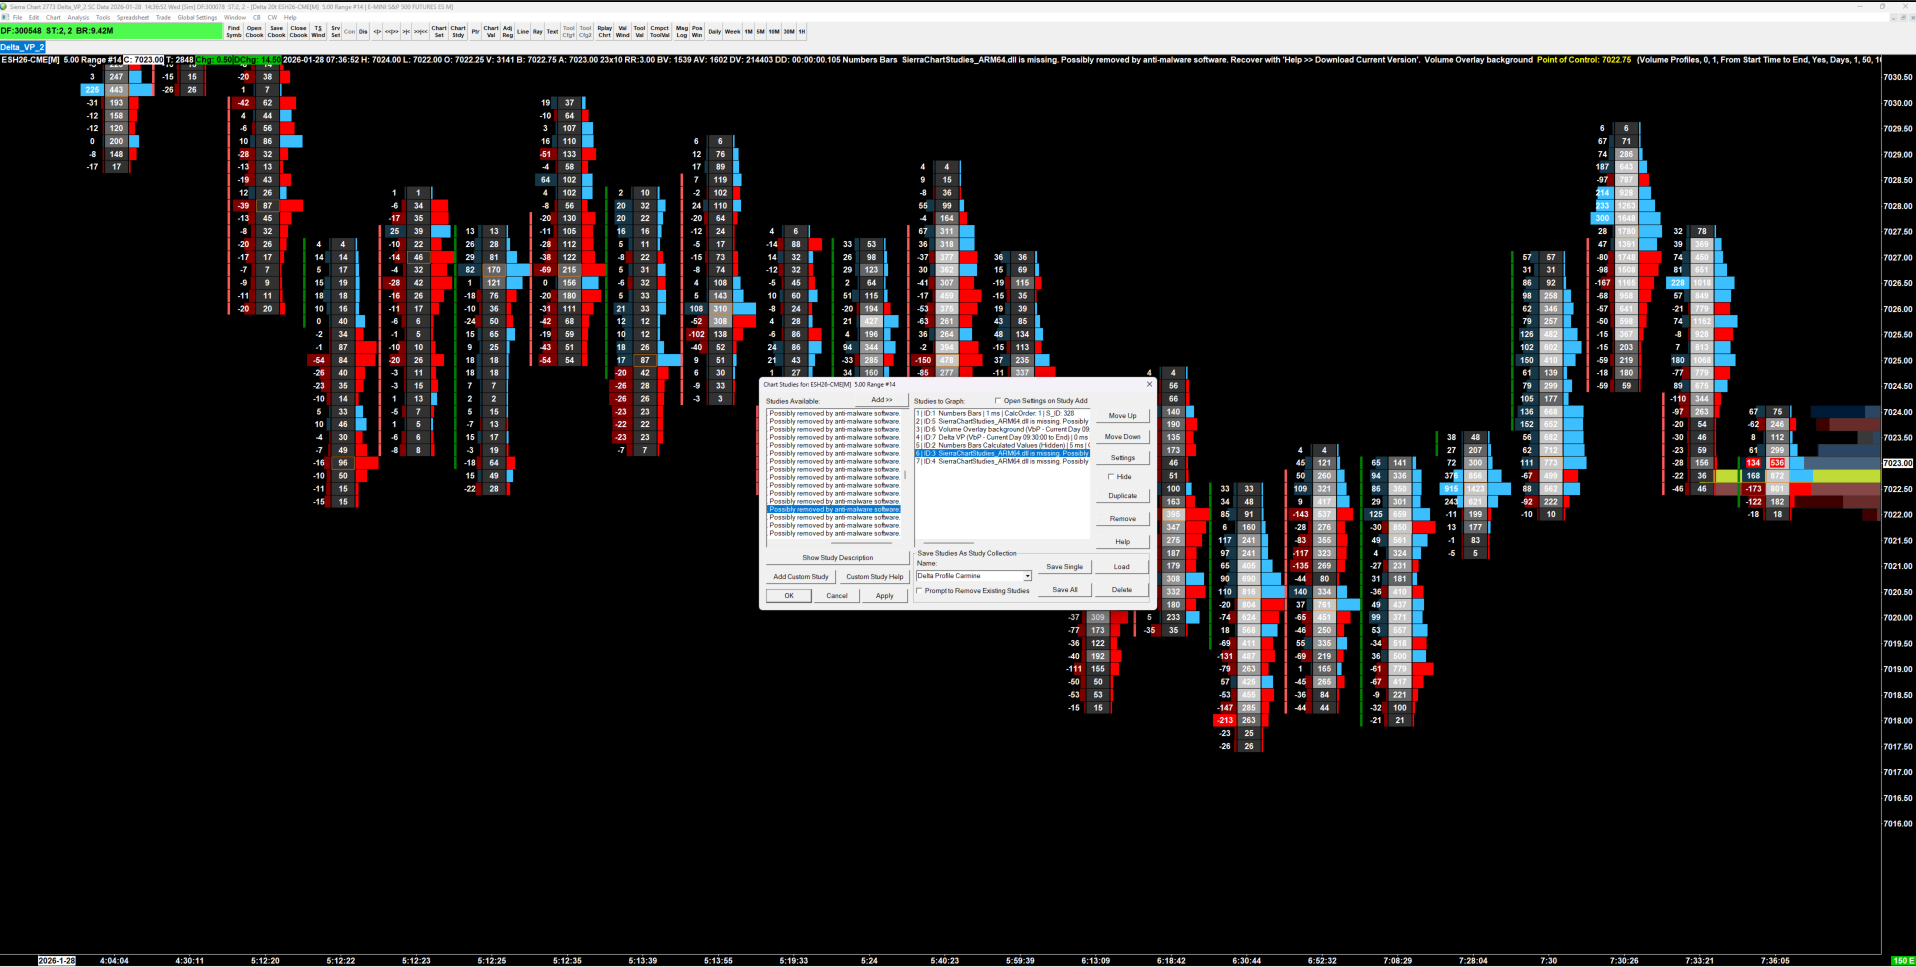This screenshot has height=967, width=1916.
Task: Open the Val Wind toolbar button
Action: 622,31
